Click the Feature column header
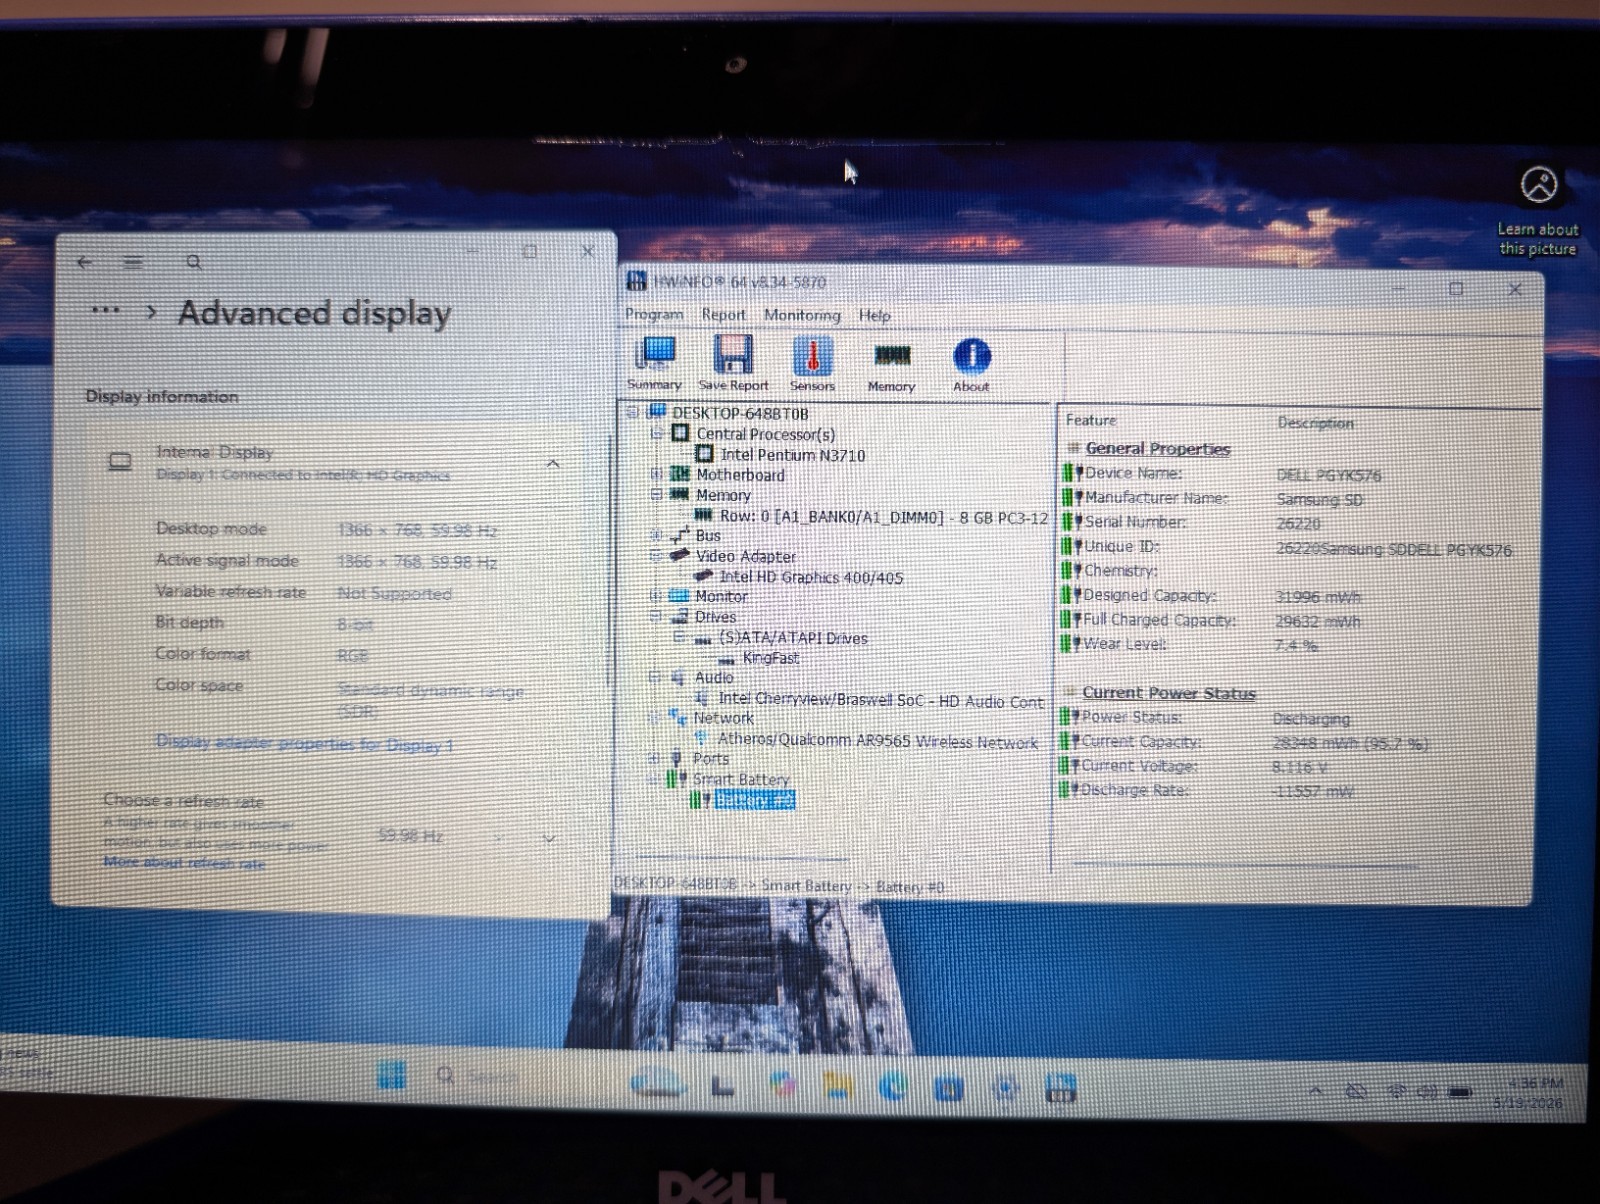This screenshot has width=1600, height=1204. [x=1091, y=420]
